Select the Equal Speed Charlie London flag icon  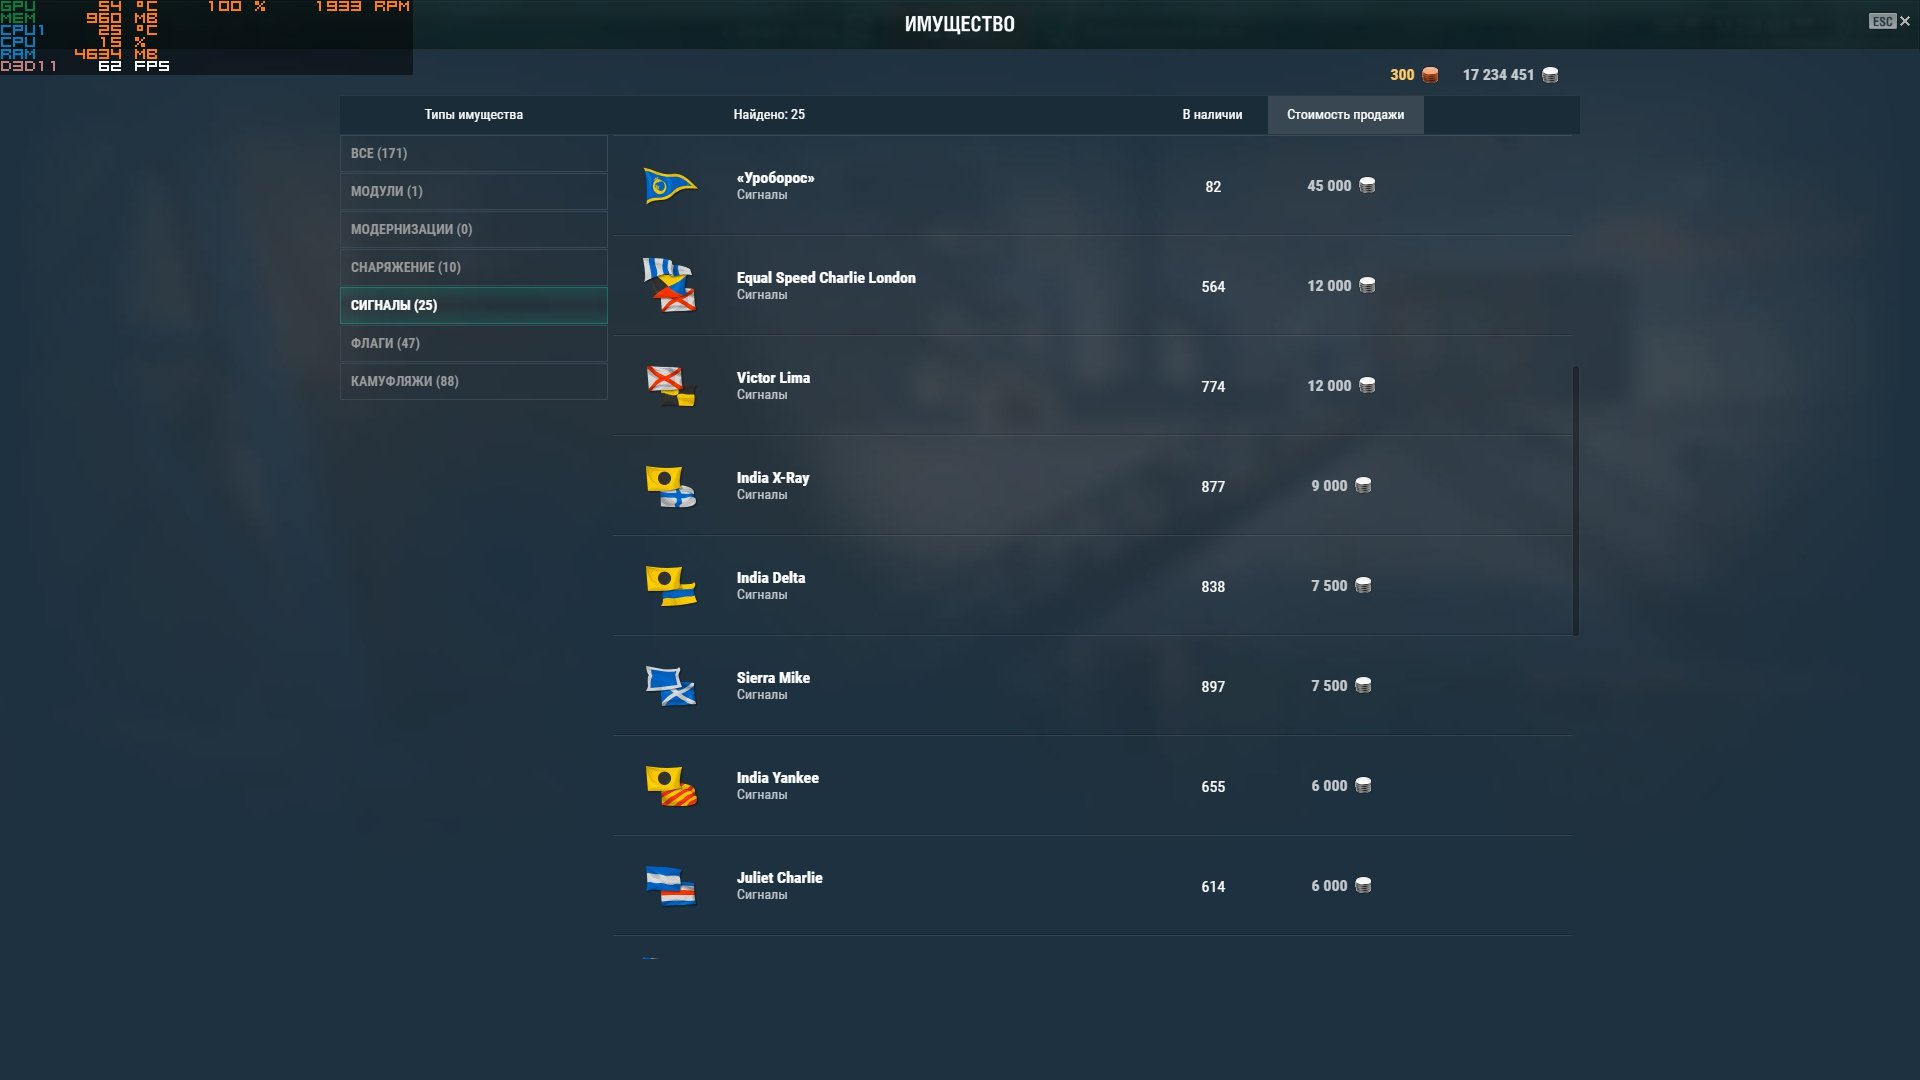coord(670,285)
